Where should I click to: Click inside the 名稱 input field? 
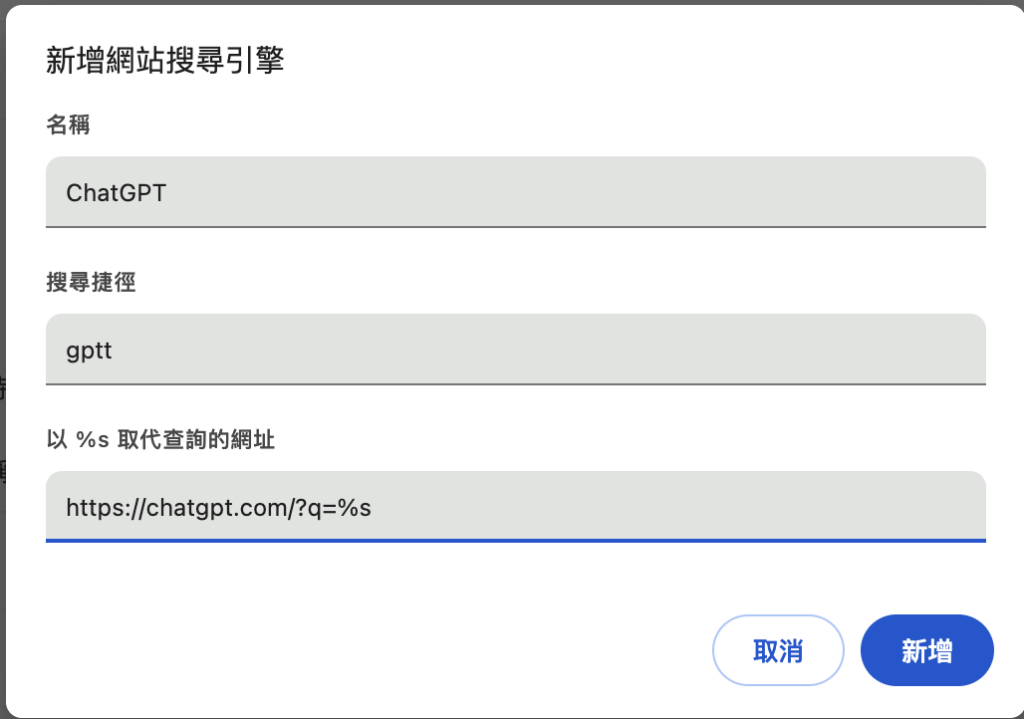[x=500, y=191]
